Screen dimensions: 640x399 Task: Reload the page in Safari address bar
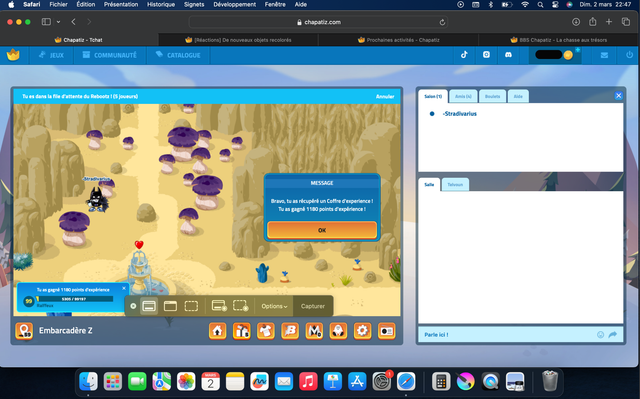click(x=442, y=22)
